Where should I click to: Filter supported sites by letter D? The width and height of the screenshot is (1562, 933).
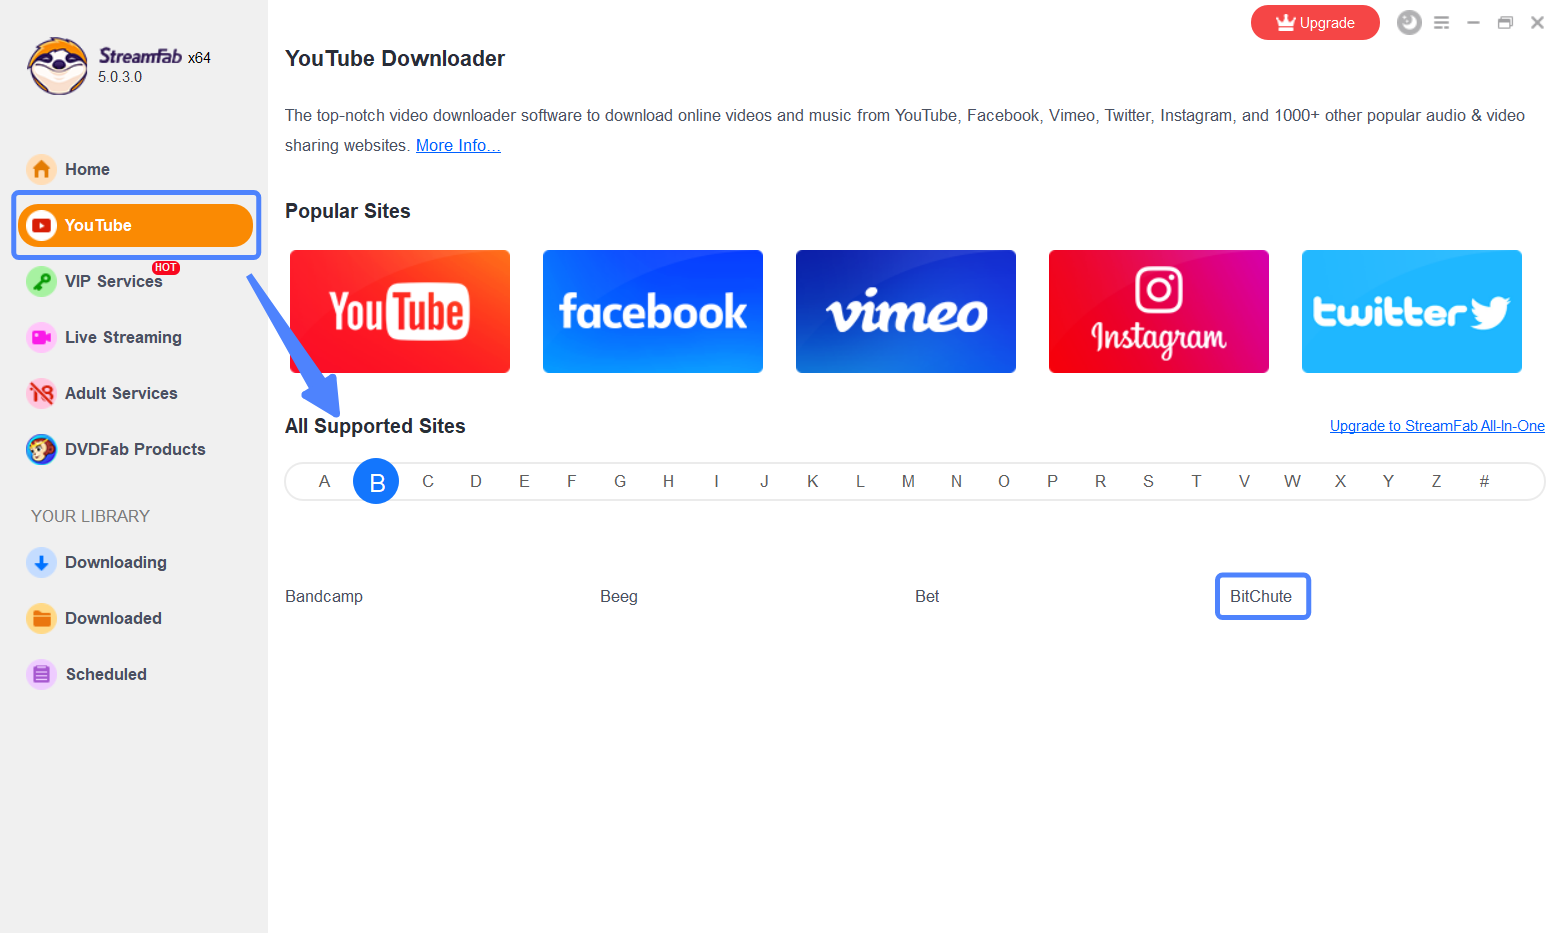[x=476, y=481]
